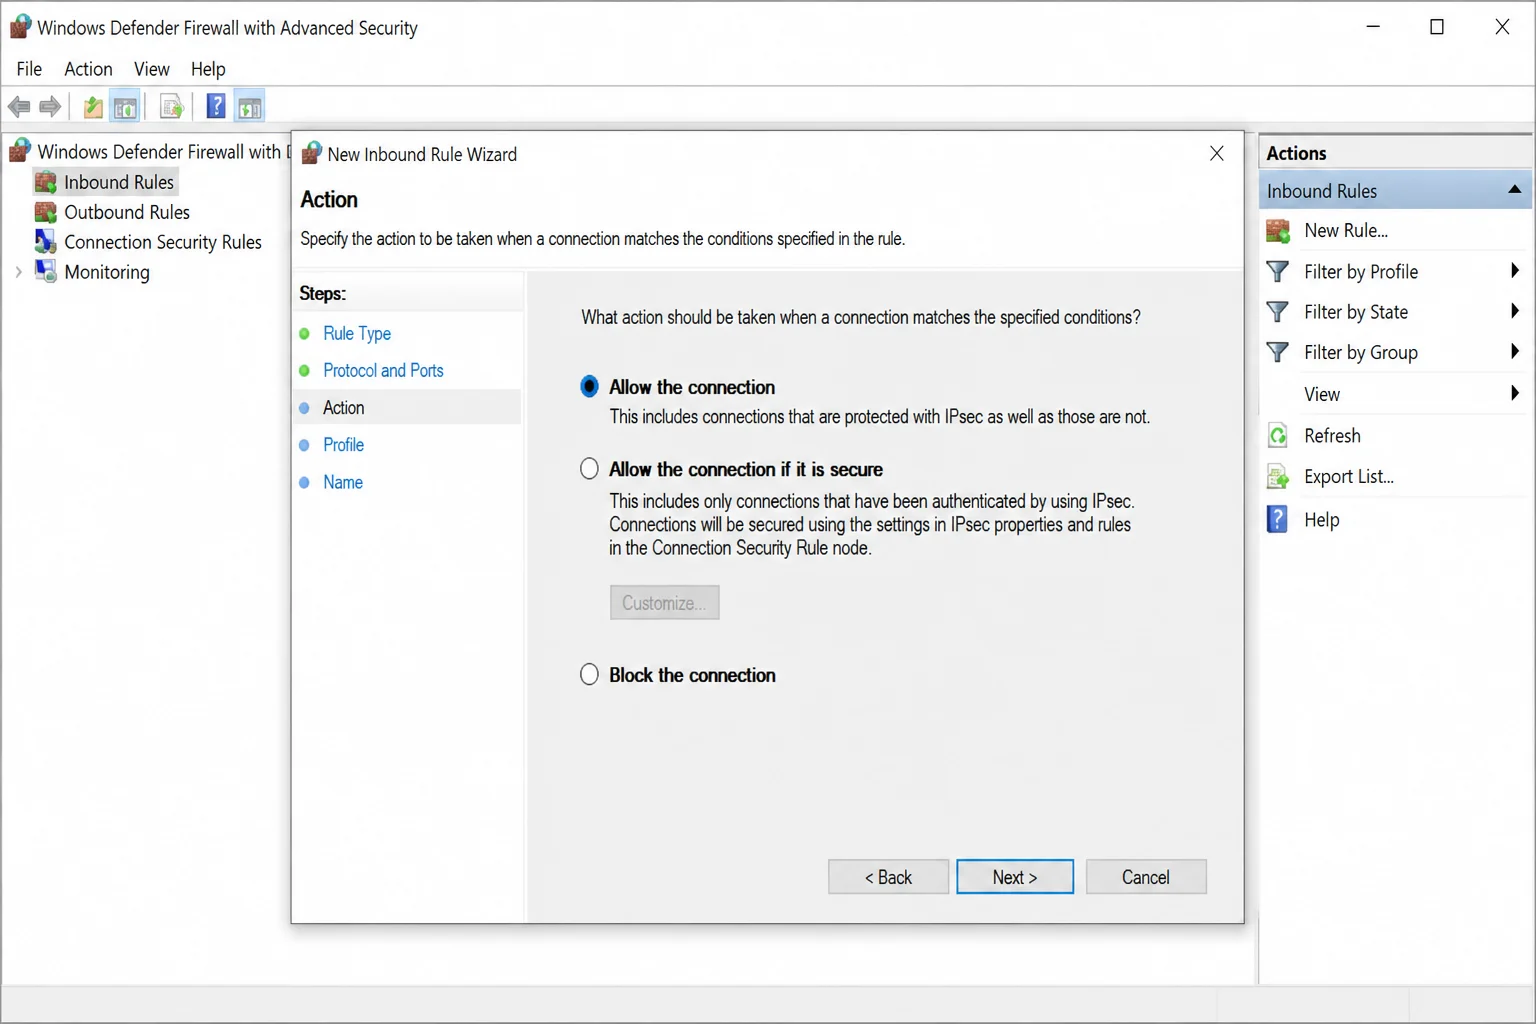The height and width of the screenshot is (1024, 1536).
Task: Open the Filter by Profile submenu arrow
Action: [1514, 271]
